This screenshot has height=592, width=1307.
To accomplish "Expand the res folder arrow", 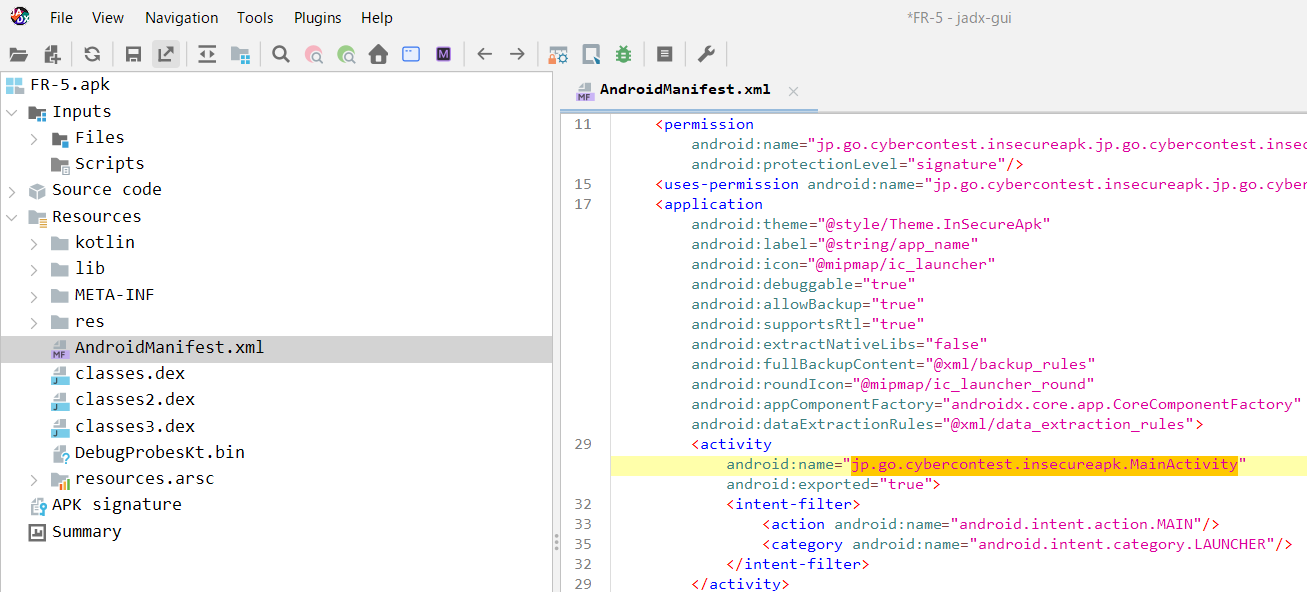I will [x=34, y=322].
